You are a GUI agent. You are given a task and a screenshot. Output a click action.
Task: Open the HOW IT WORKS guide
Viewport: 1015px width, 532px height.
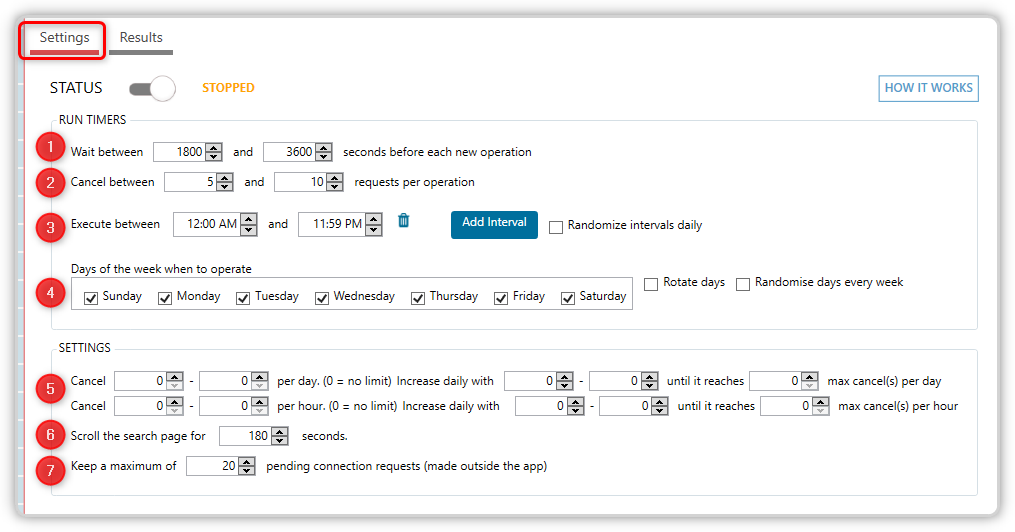pos(928,88)
